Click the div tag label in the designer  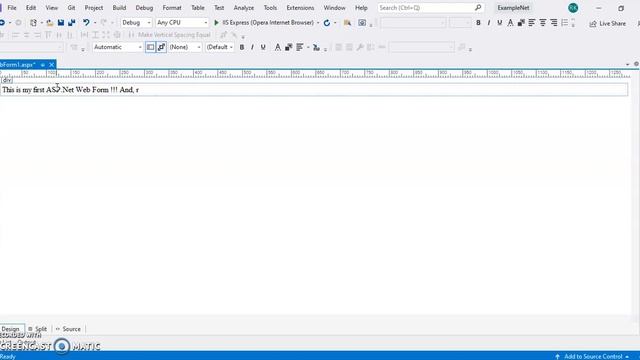7,80
